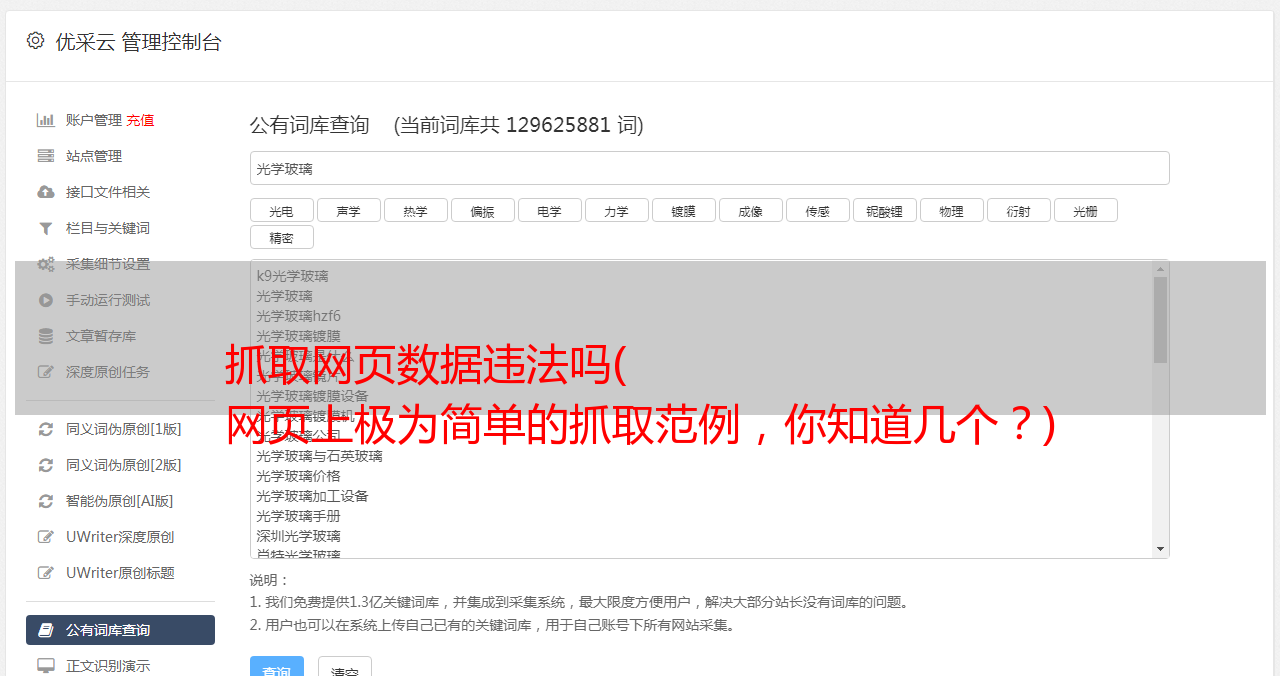Click the cloud upload icon for 接口文件相关
The image size is (1280, 676).
[45, 192]
